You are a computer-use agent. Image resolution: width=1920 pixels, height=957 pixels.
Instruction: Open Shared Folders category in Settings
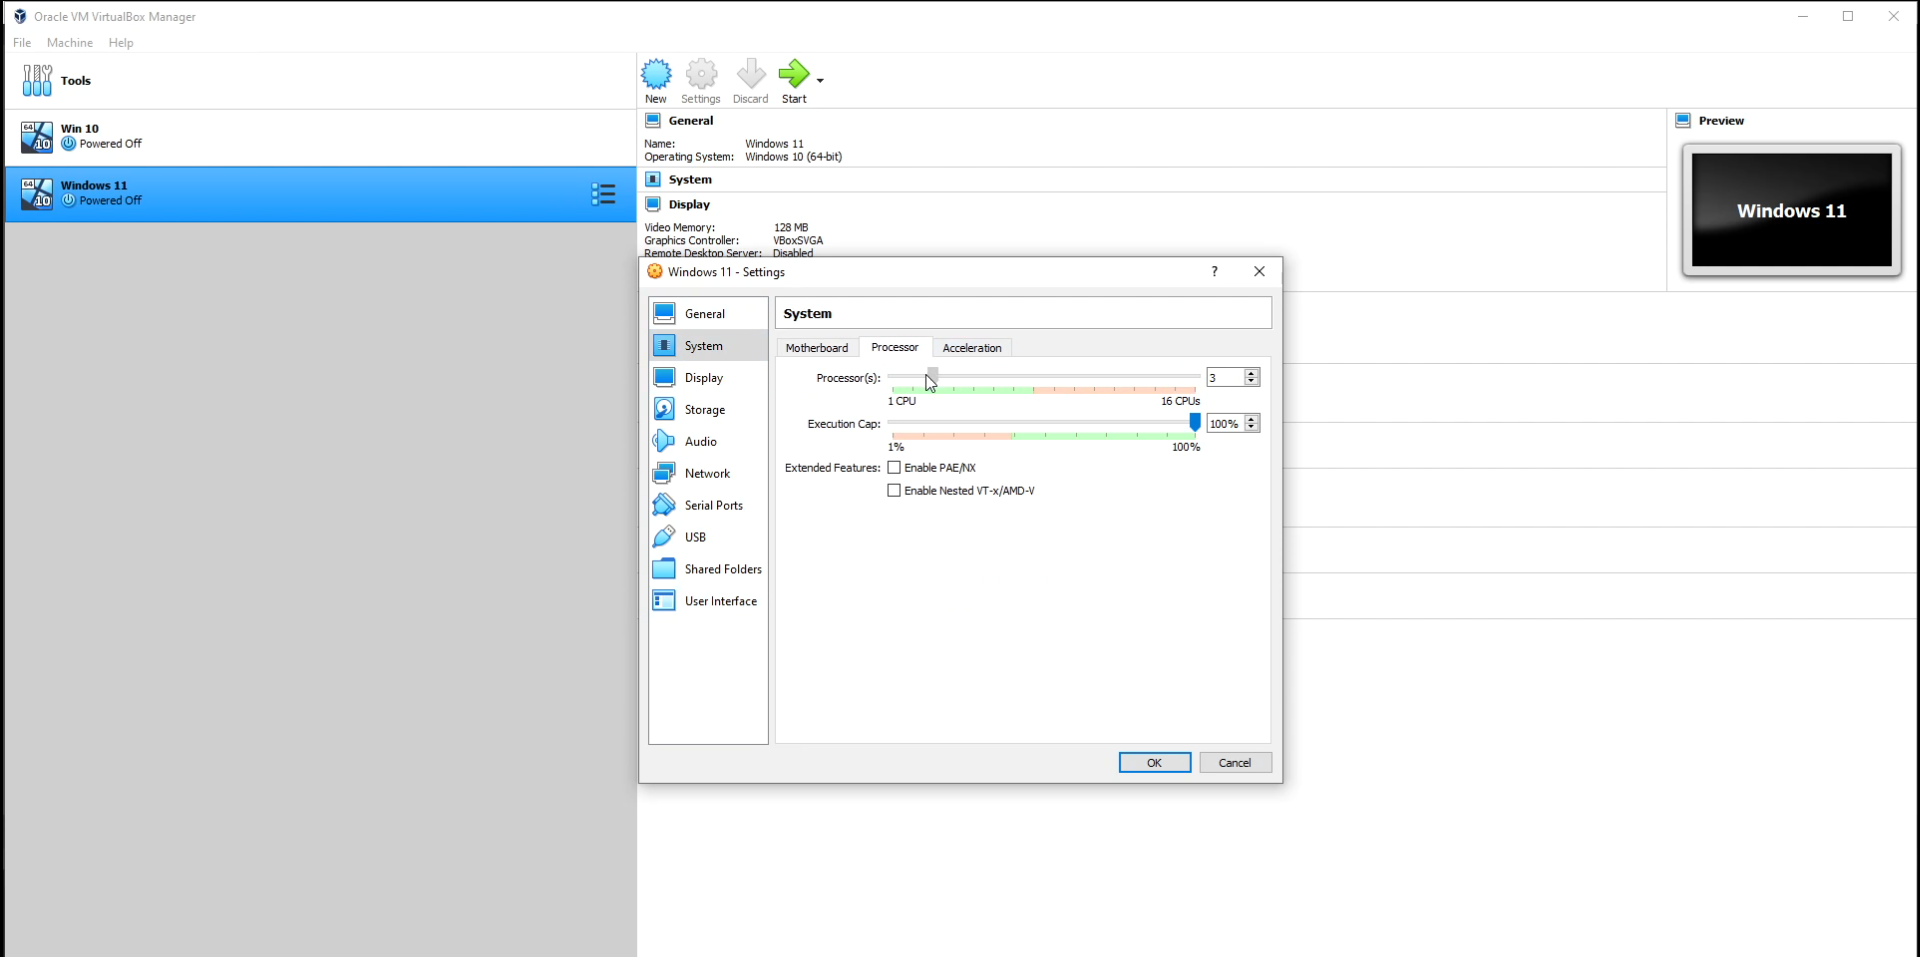[x=708, y=570]
